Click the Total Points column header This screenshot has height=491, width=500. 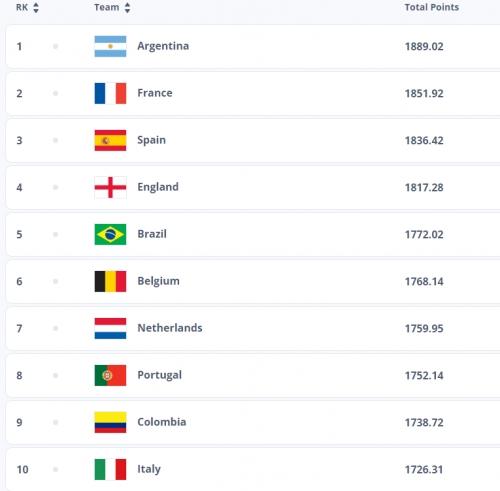pos(432,7)
